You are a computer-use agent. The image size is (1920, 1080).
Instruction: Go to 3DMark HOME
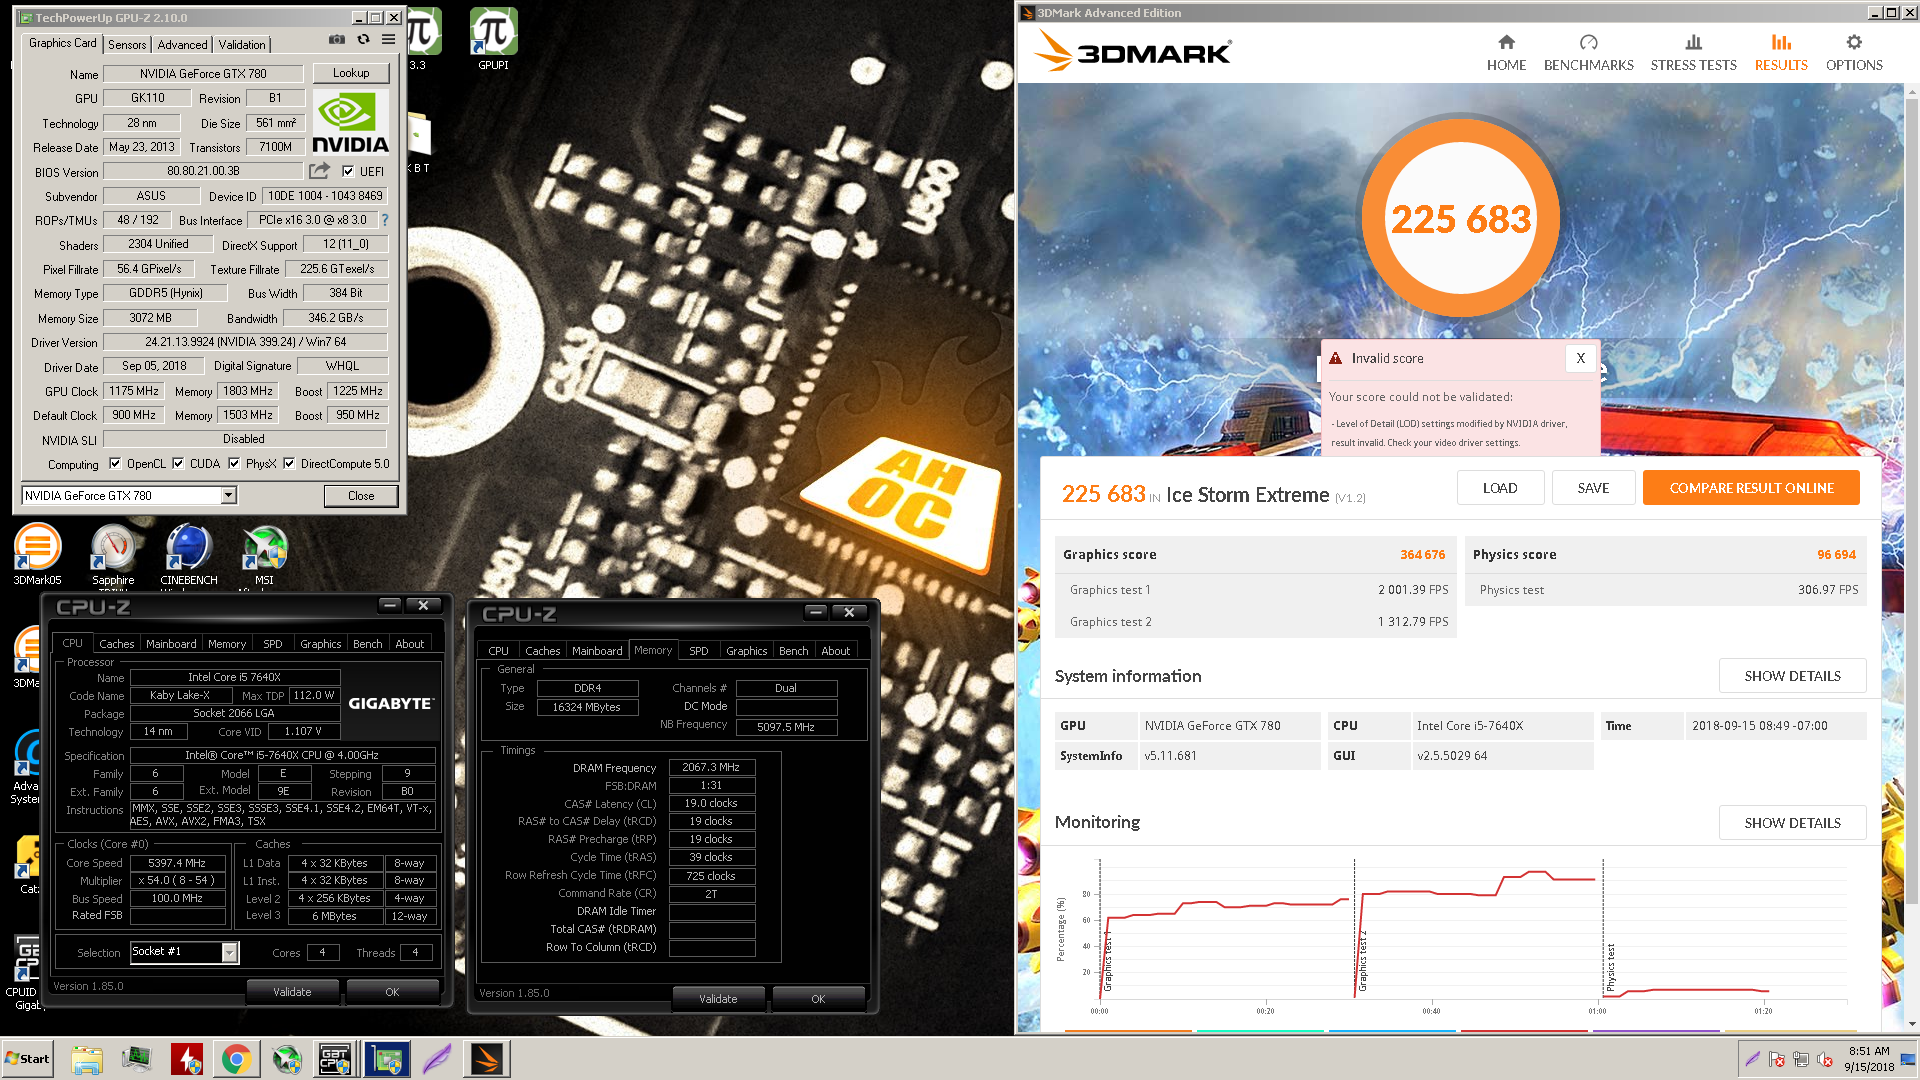pos(1506,53)
